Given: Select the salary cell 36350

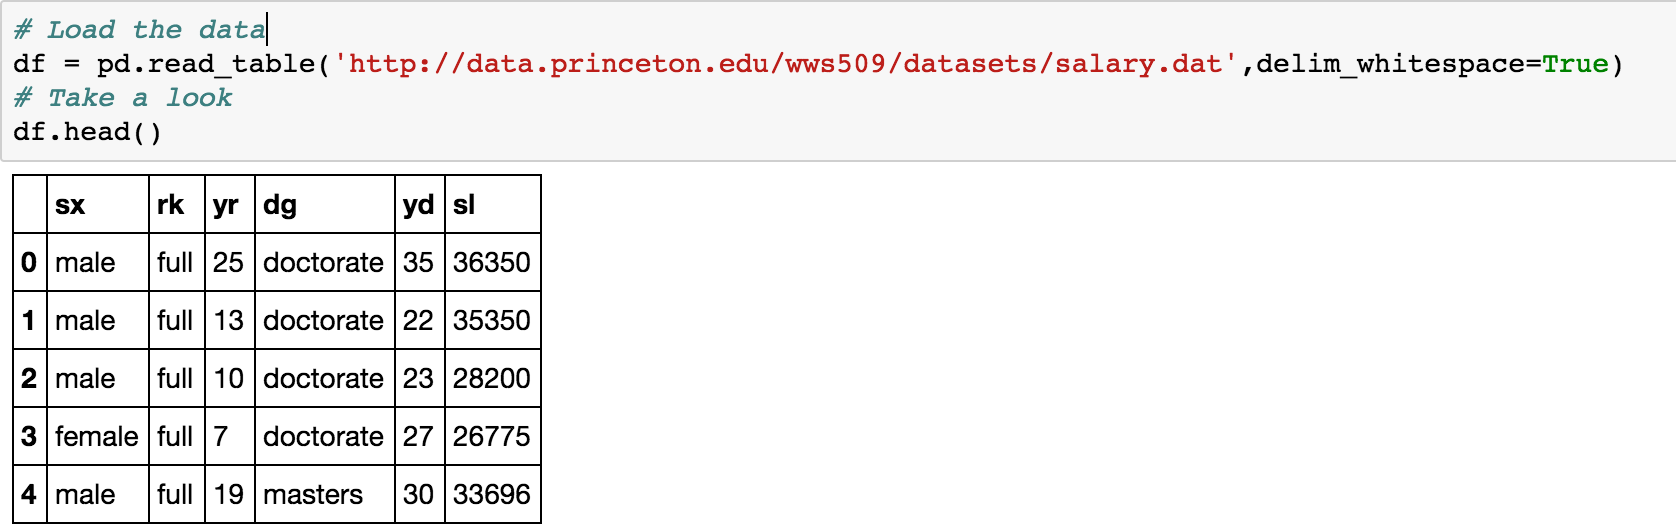Looking at the screenshot, I should tap(491, 263).
